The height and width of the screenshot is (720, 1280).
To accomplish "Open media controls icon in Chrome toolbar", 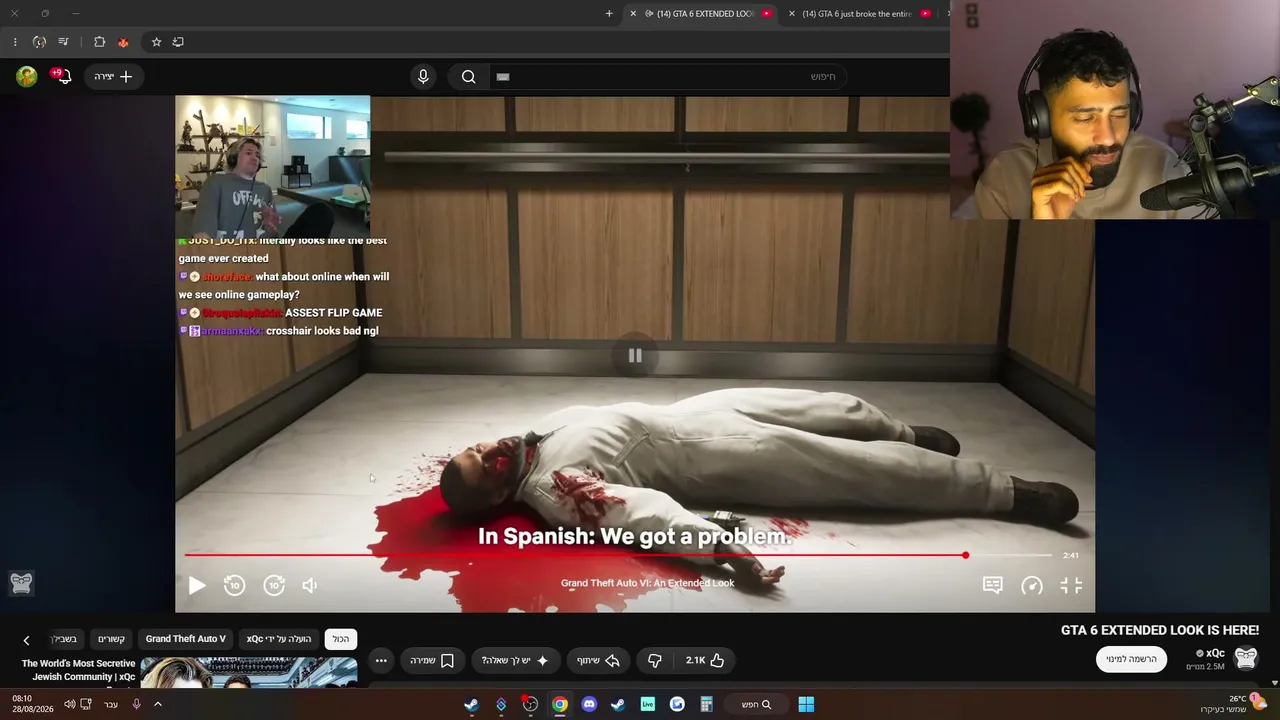I will point(63,42).
